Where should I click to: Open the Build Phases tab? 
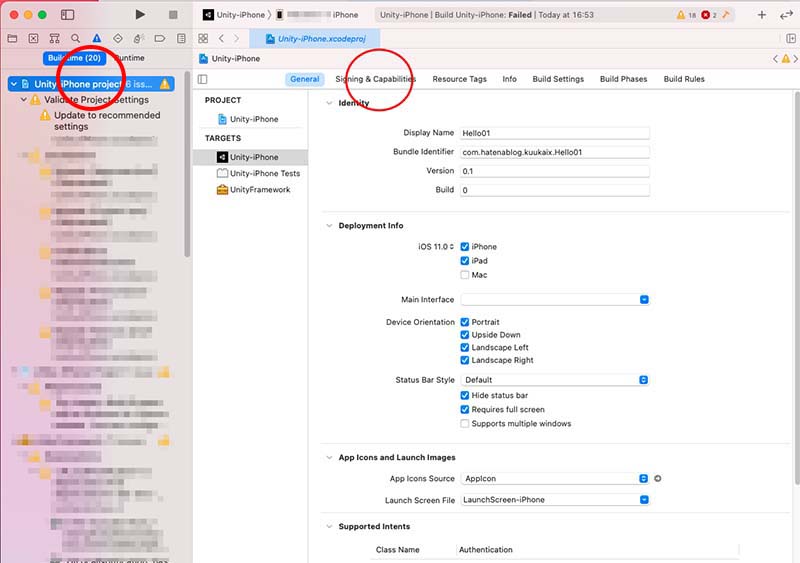623,79
